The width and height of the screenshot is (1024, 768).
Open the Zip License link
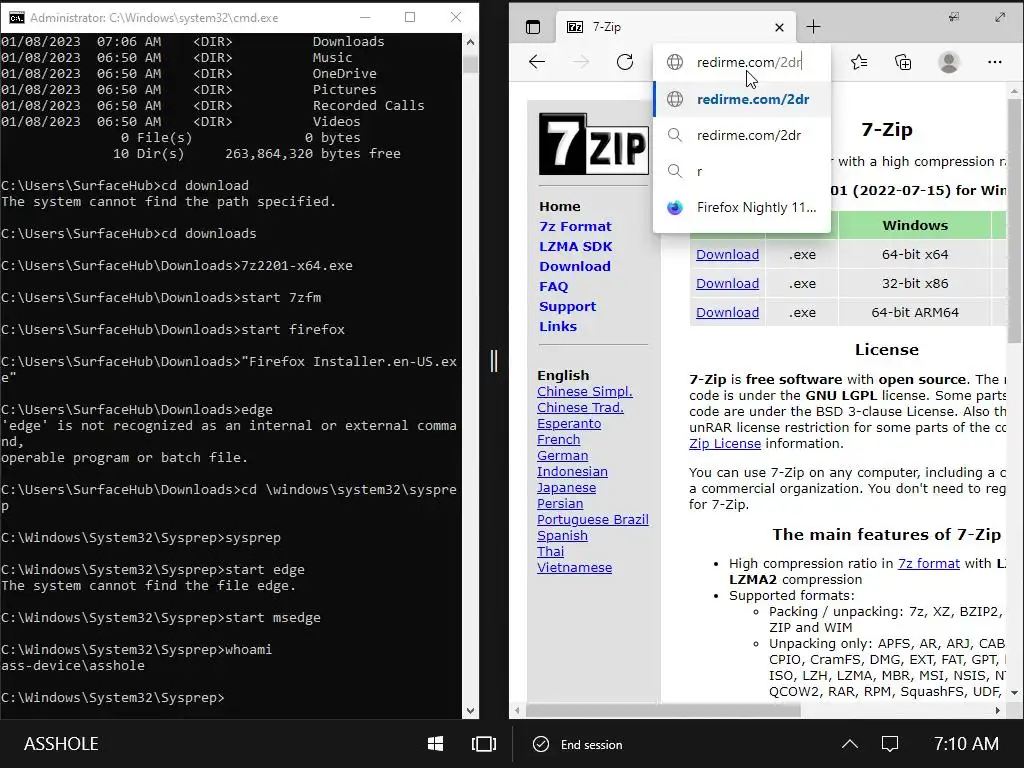coord(725,443)
